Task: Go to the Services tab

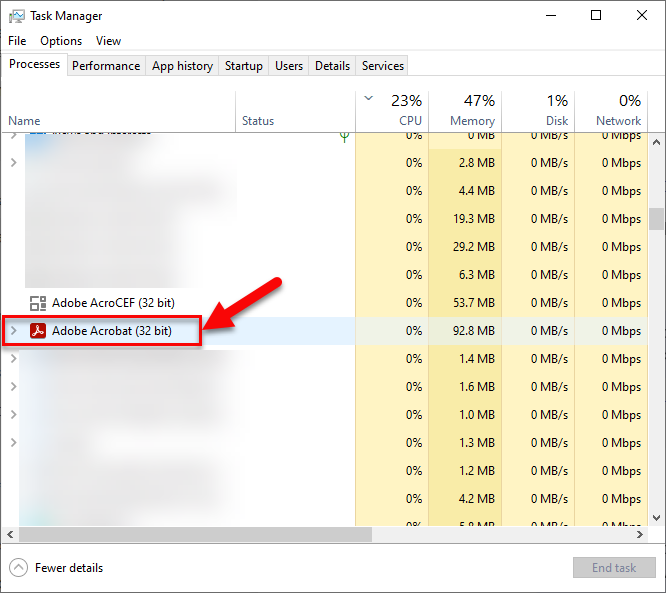Action: 383,66
